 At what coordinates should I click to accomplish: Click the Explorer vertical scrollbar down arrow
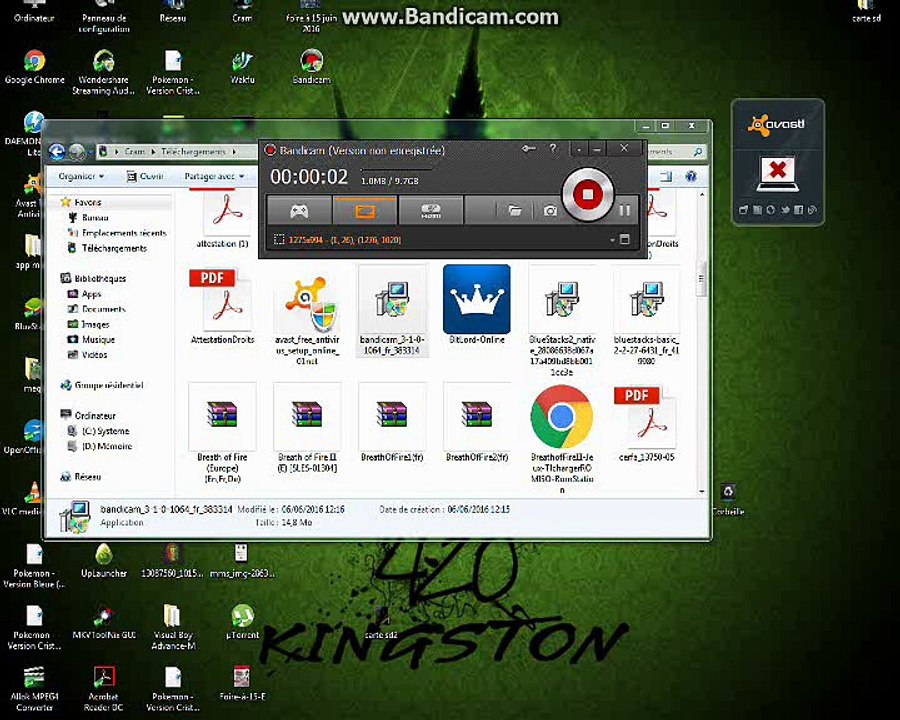[x=701, y=491]
